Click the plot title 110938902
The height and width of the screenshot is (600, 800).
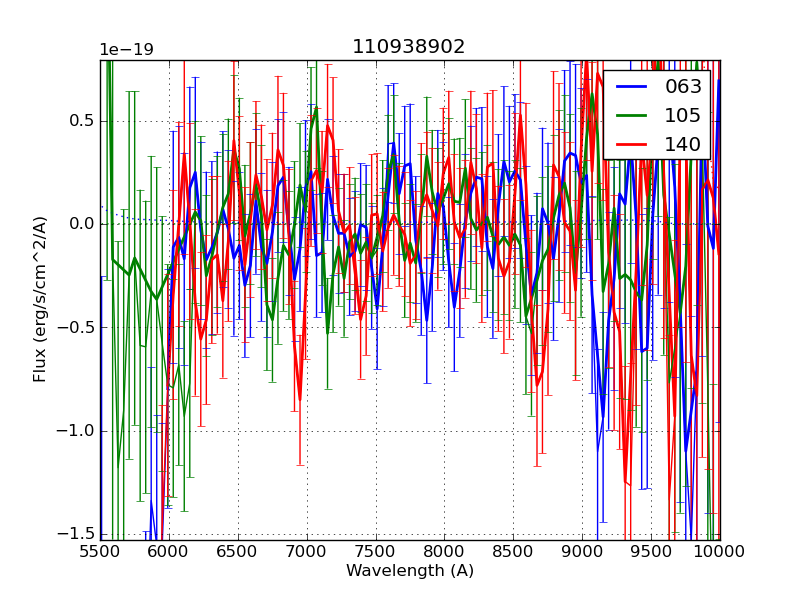408,47
